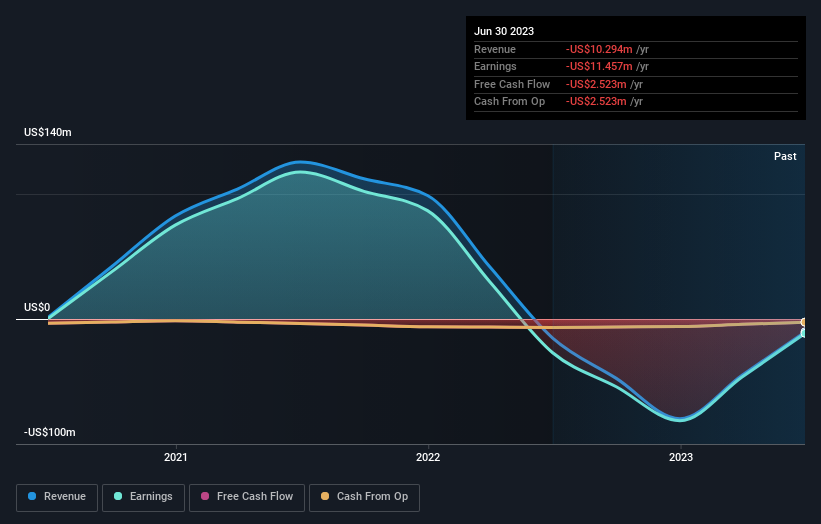Click the -US$100m y-axis label
Image resolution: width=821 pixels, height=524 pixels.
tap(50, 432)
